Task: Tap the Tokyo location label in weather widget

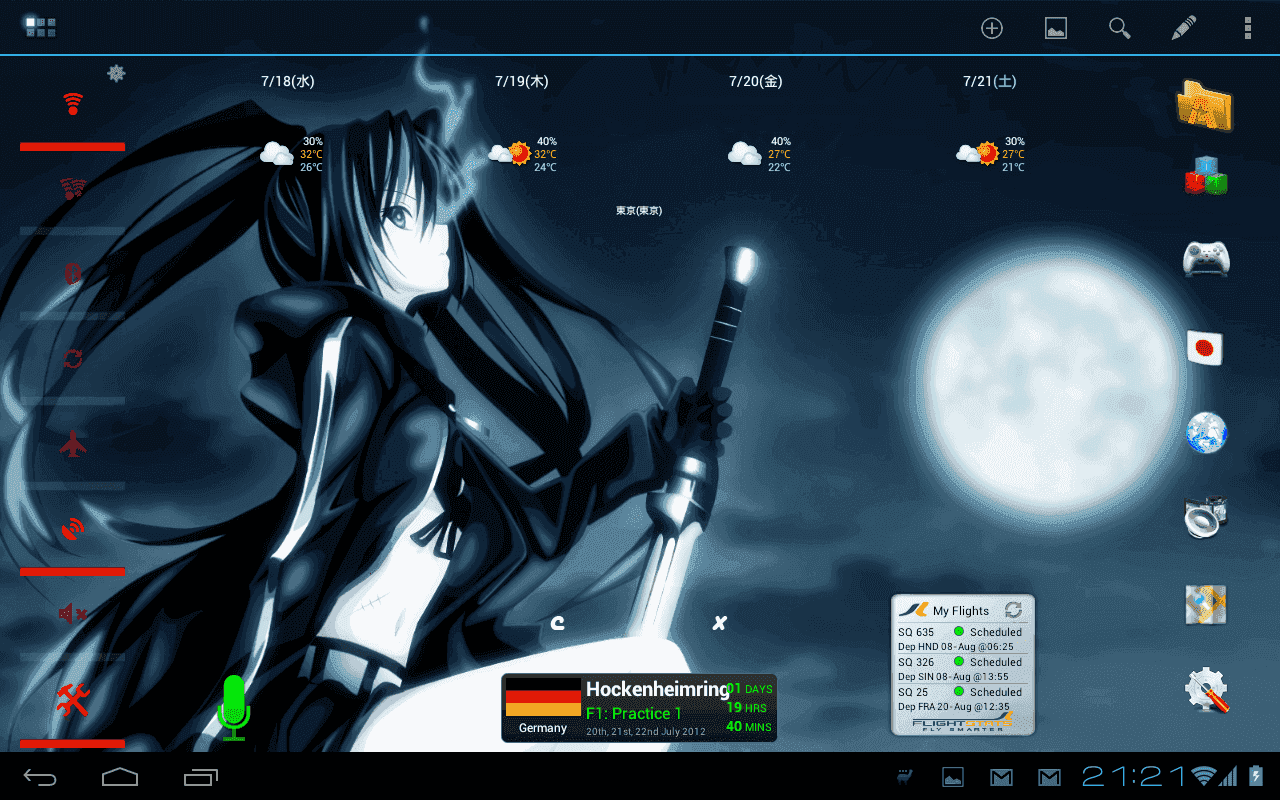Action: click(639, 210)
